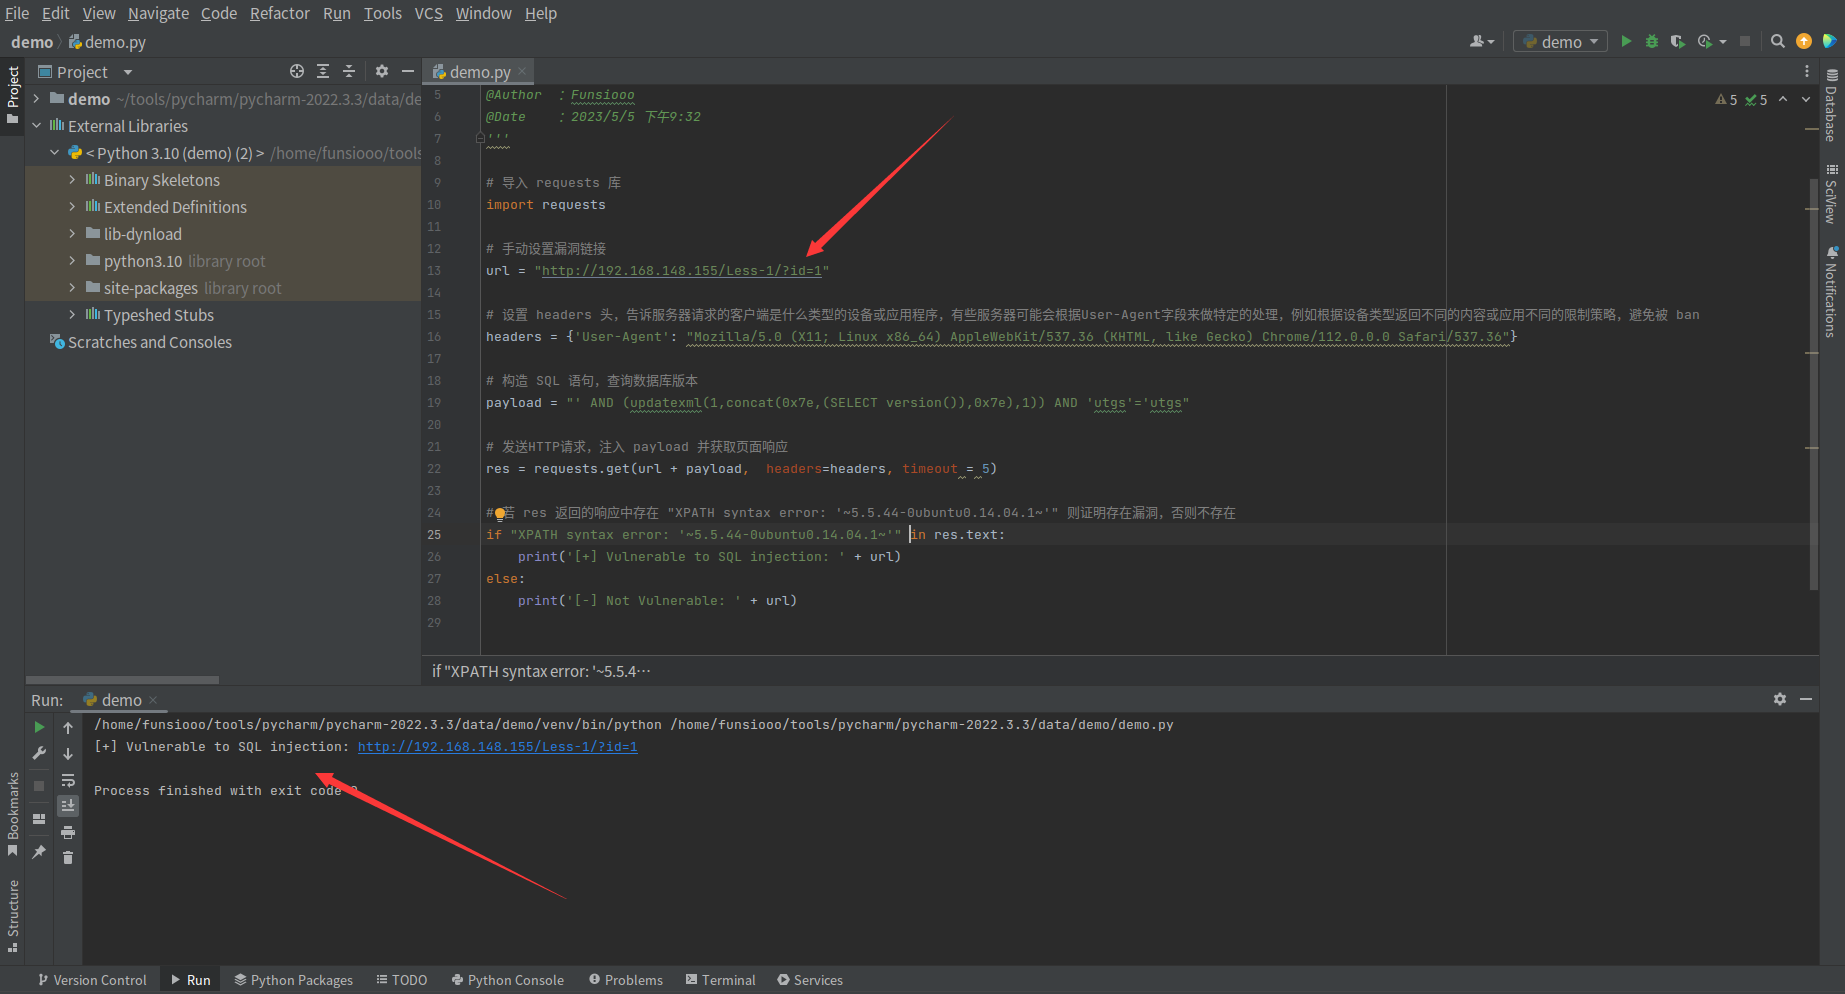Expand the Binary Skeletons node

click(x=72, y=180)
